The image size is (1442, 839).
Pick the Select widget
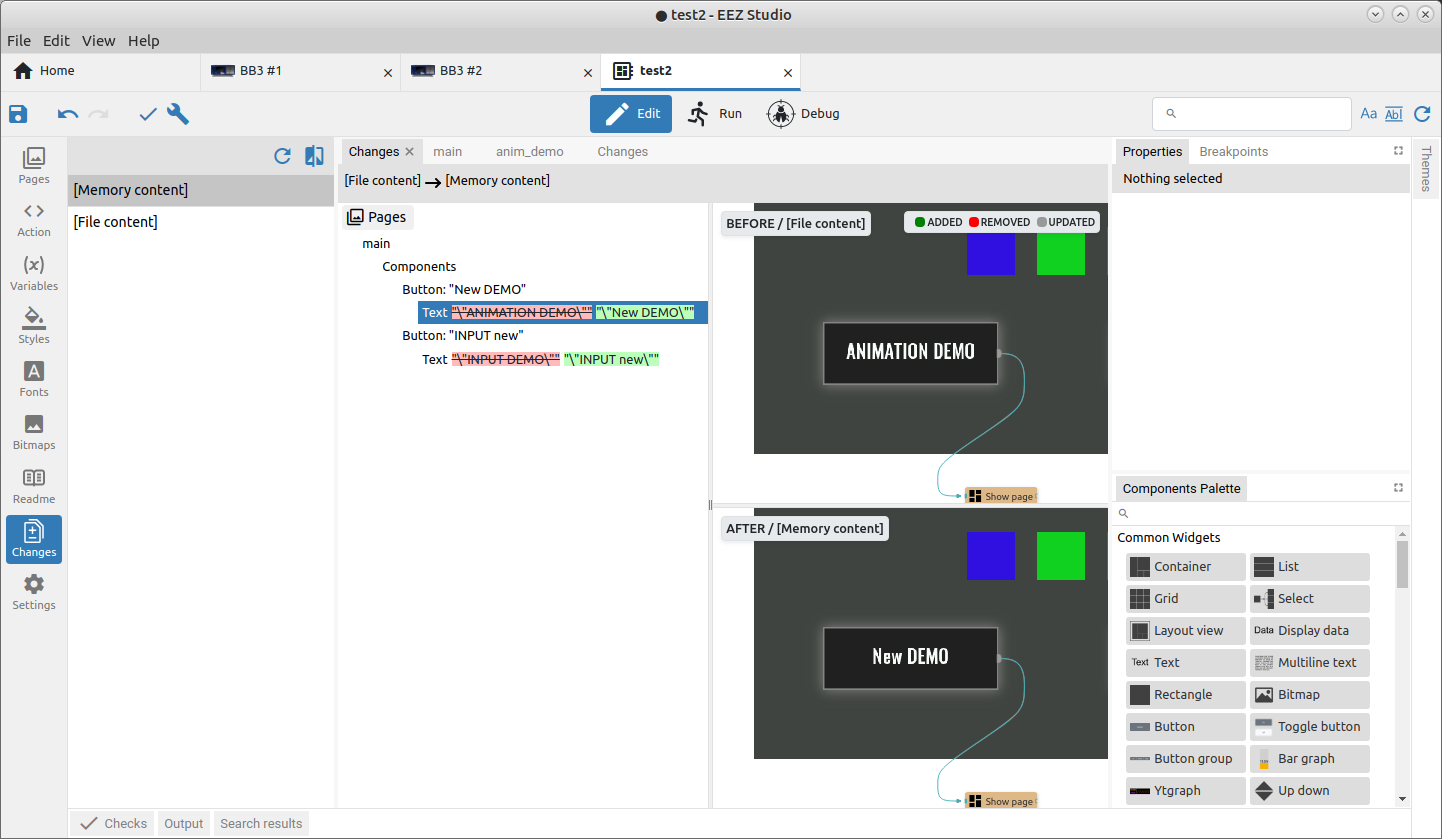[1310, 599]
